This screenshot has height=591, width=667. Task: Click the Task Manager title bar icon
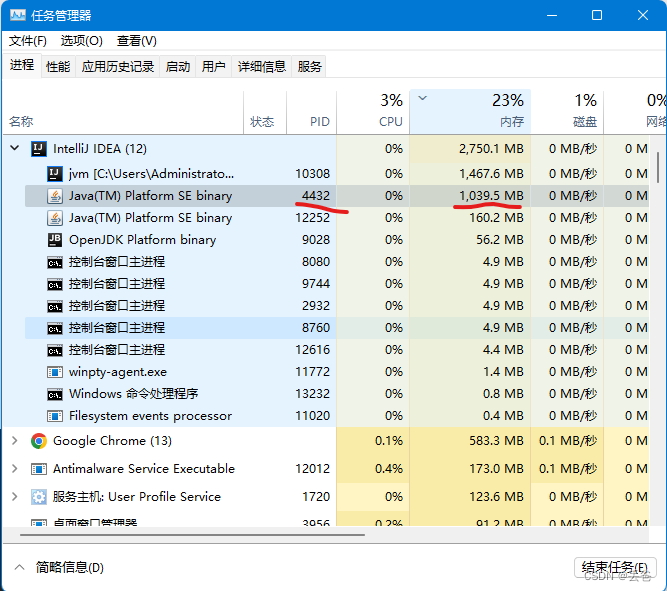click(17, 15)
